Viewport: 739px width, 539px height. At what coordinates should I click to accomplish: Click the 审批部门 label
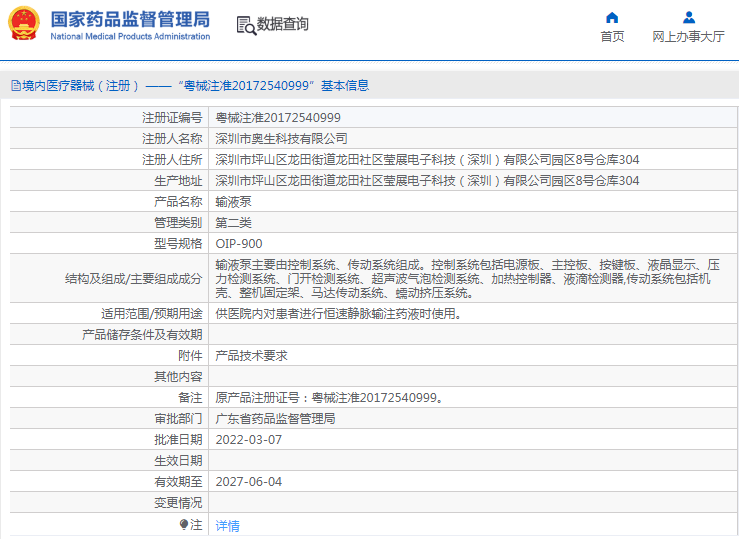[178, 419]
